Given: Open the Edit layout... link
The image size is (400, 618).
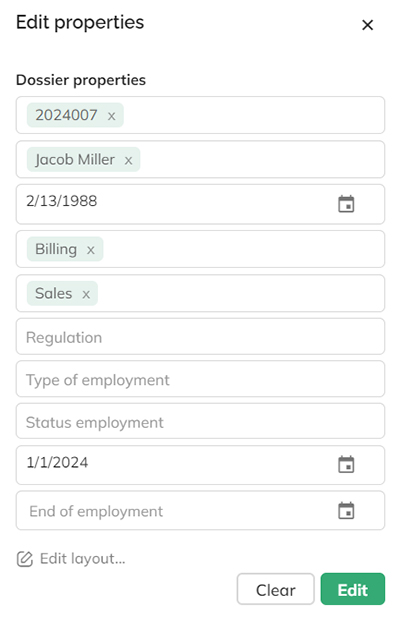Looking at the screenshot, I should coord(82,559).
